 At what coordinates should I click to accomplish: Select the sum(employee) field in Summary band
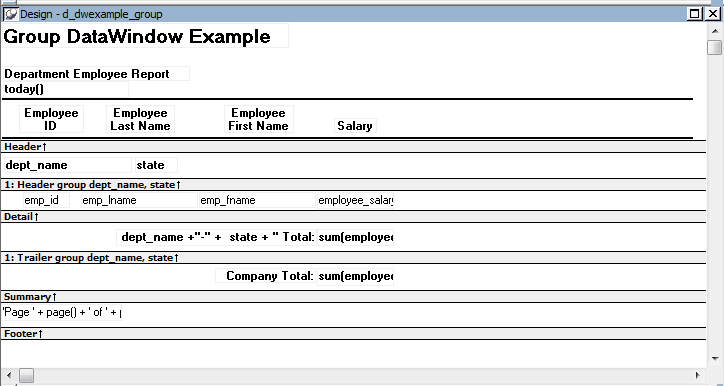(x=355, y=276)
